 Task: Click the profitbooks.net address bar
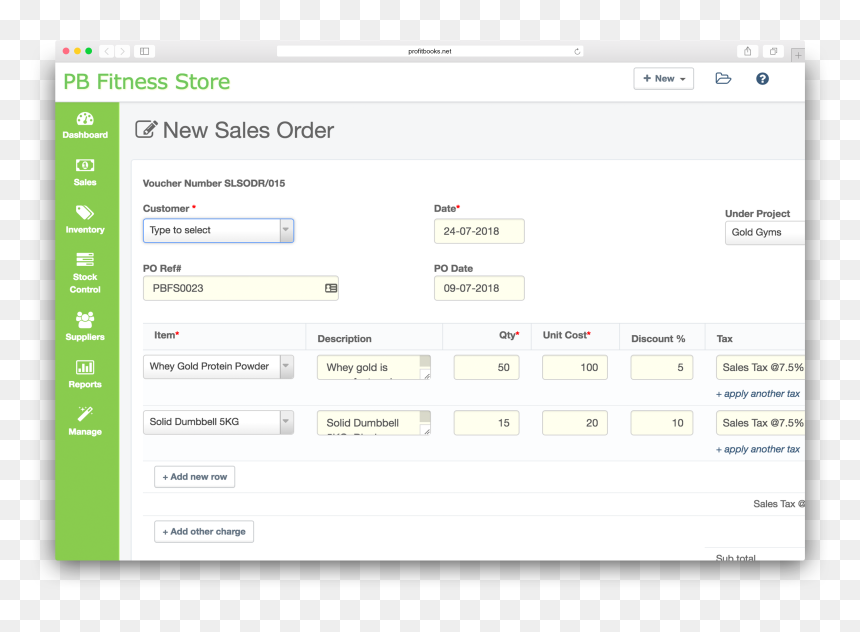429,51
